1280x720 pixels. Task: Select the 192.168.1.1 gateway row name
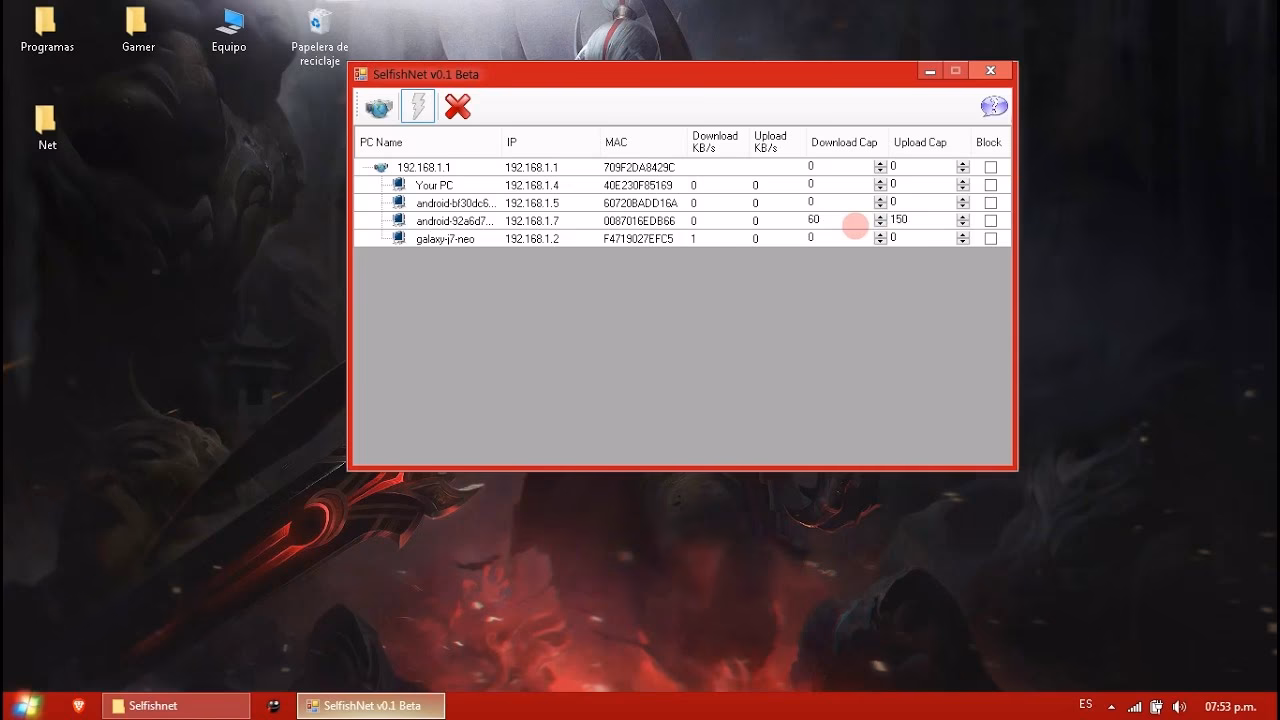pos(424,167)
